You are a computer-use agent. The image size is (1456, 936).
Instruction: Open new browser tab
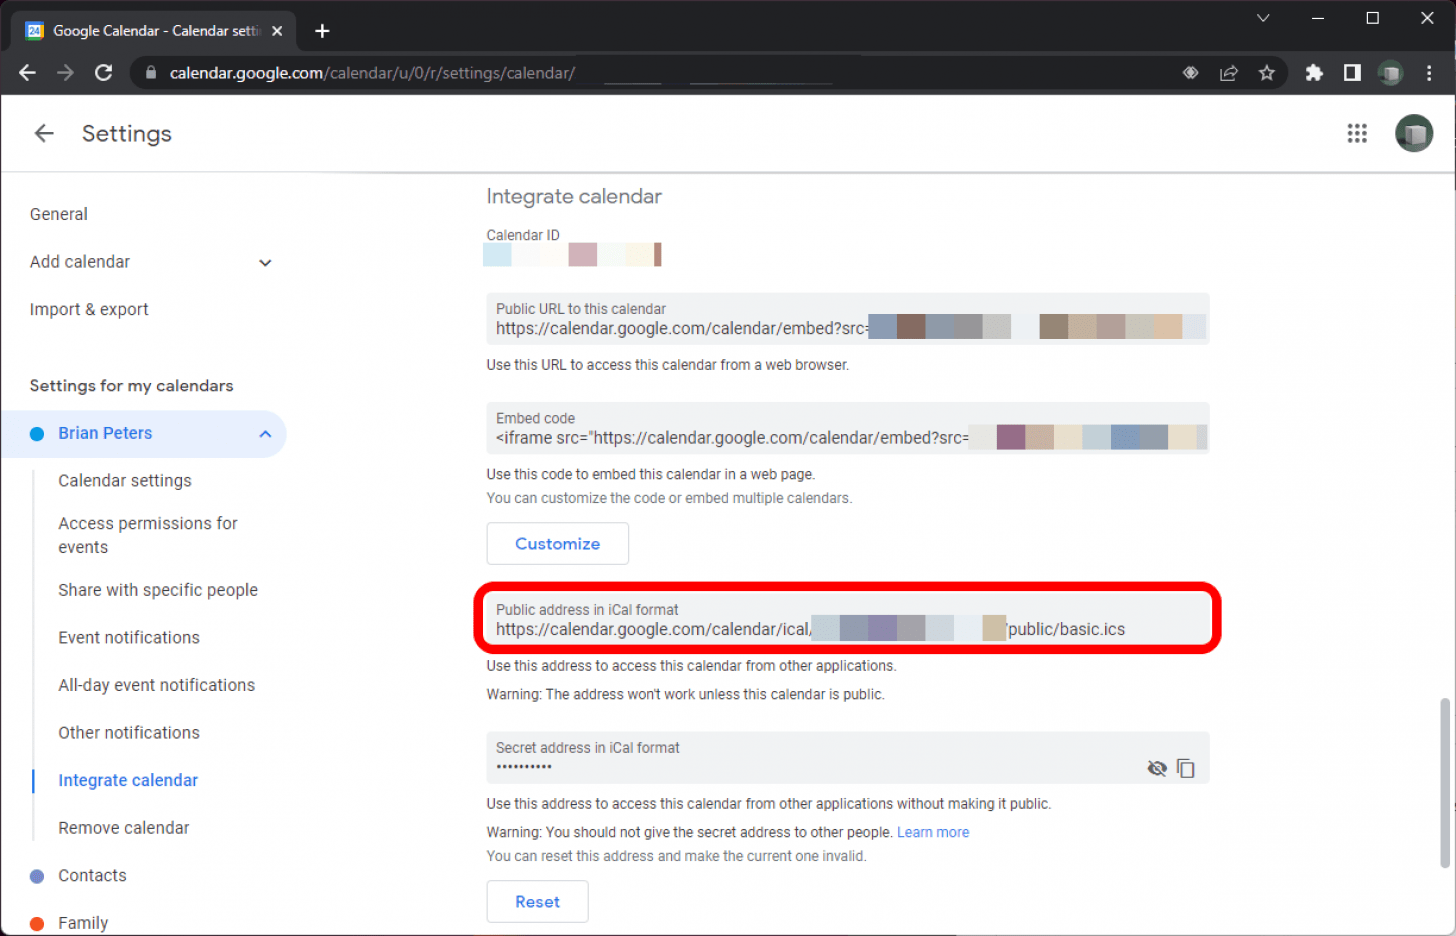pyautogui.click(x=322, y=31)
